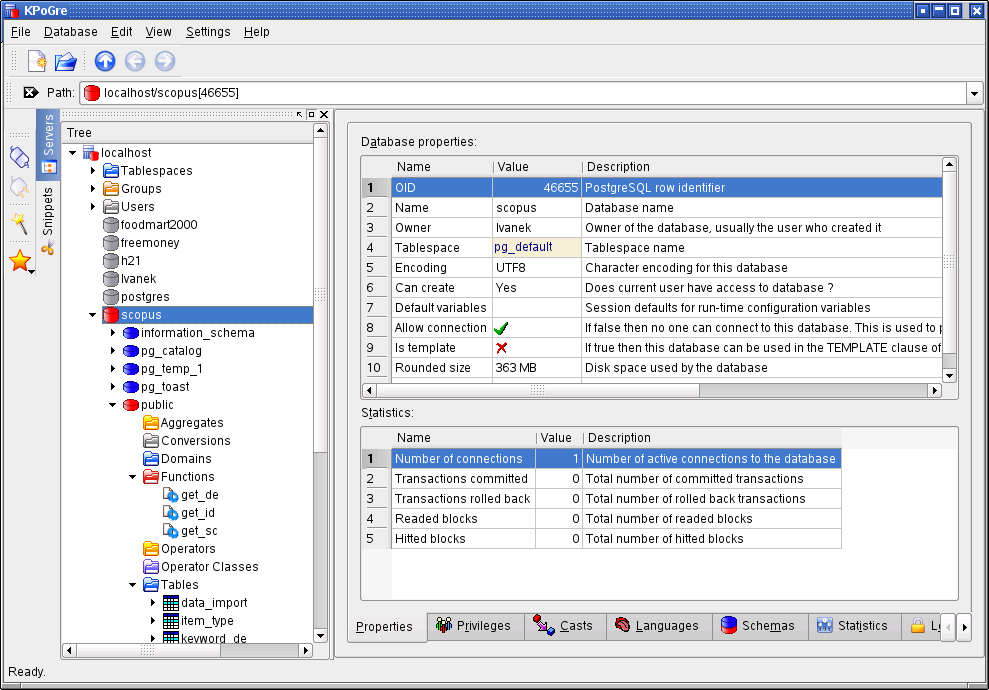
Task: Click the get_de function icon
Action: (170, 495)
